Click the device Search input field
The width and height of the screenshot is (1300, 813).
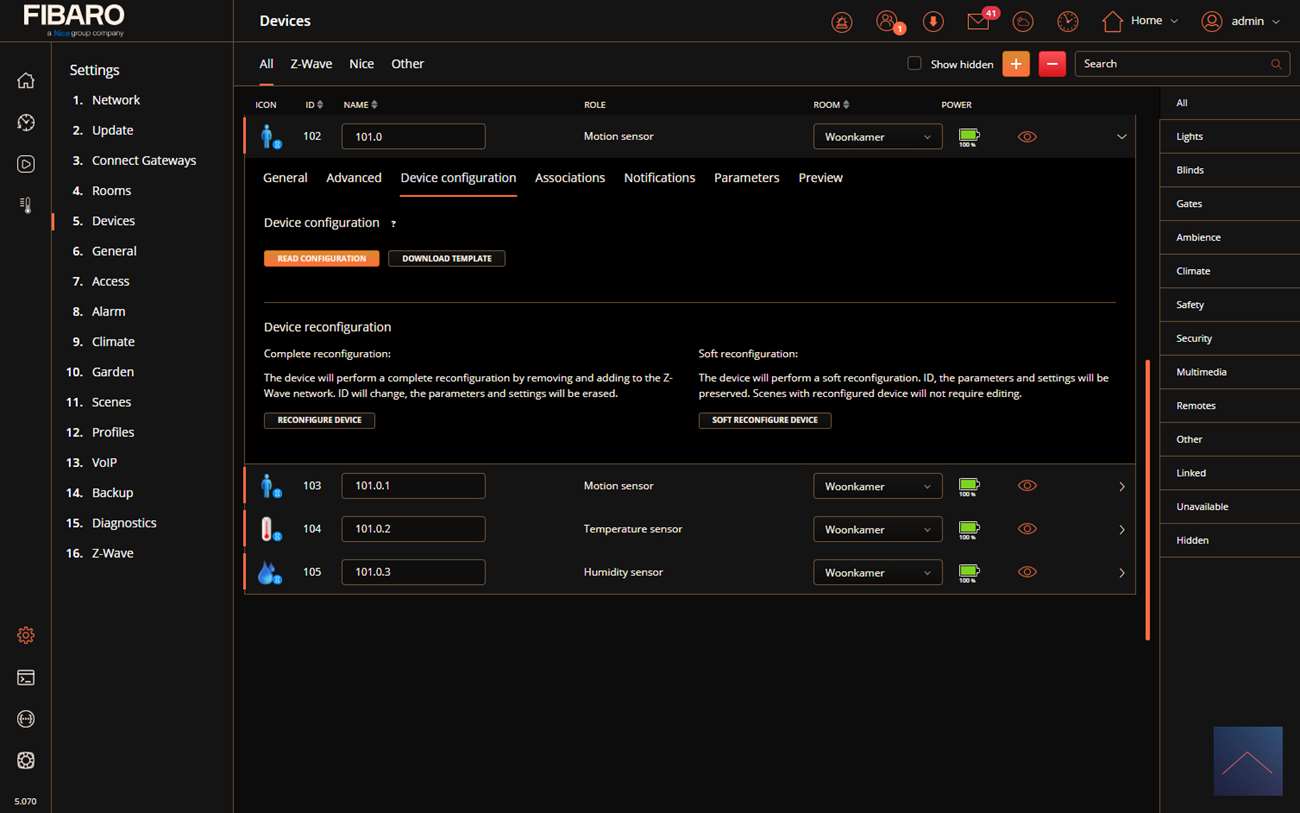(1170, 64)
